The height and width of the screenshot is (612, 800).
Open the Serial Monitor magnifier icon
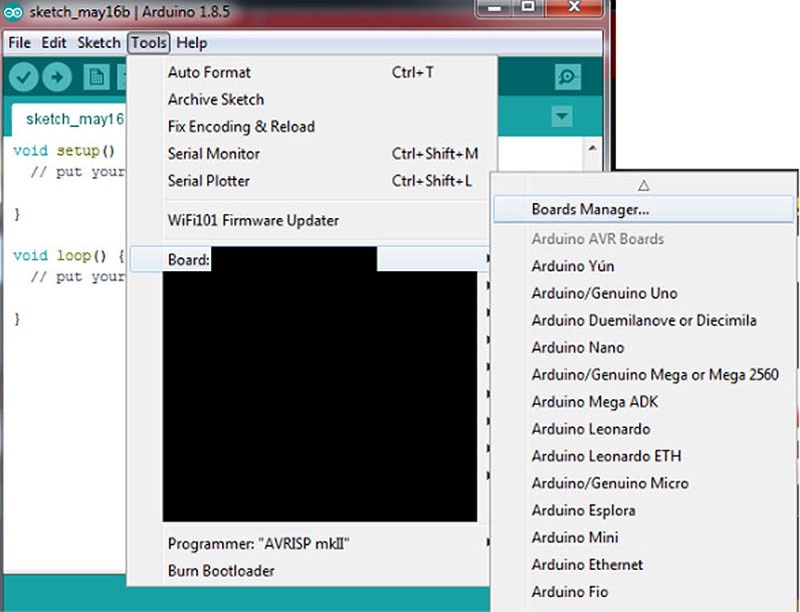[567, 76]
